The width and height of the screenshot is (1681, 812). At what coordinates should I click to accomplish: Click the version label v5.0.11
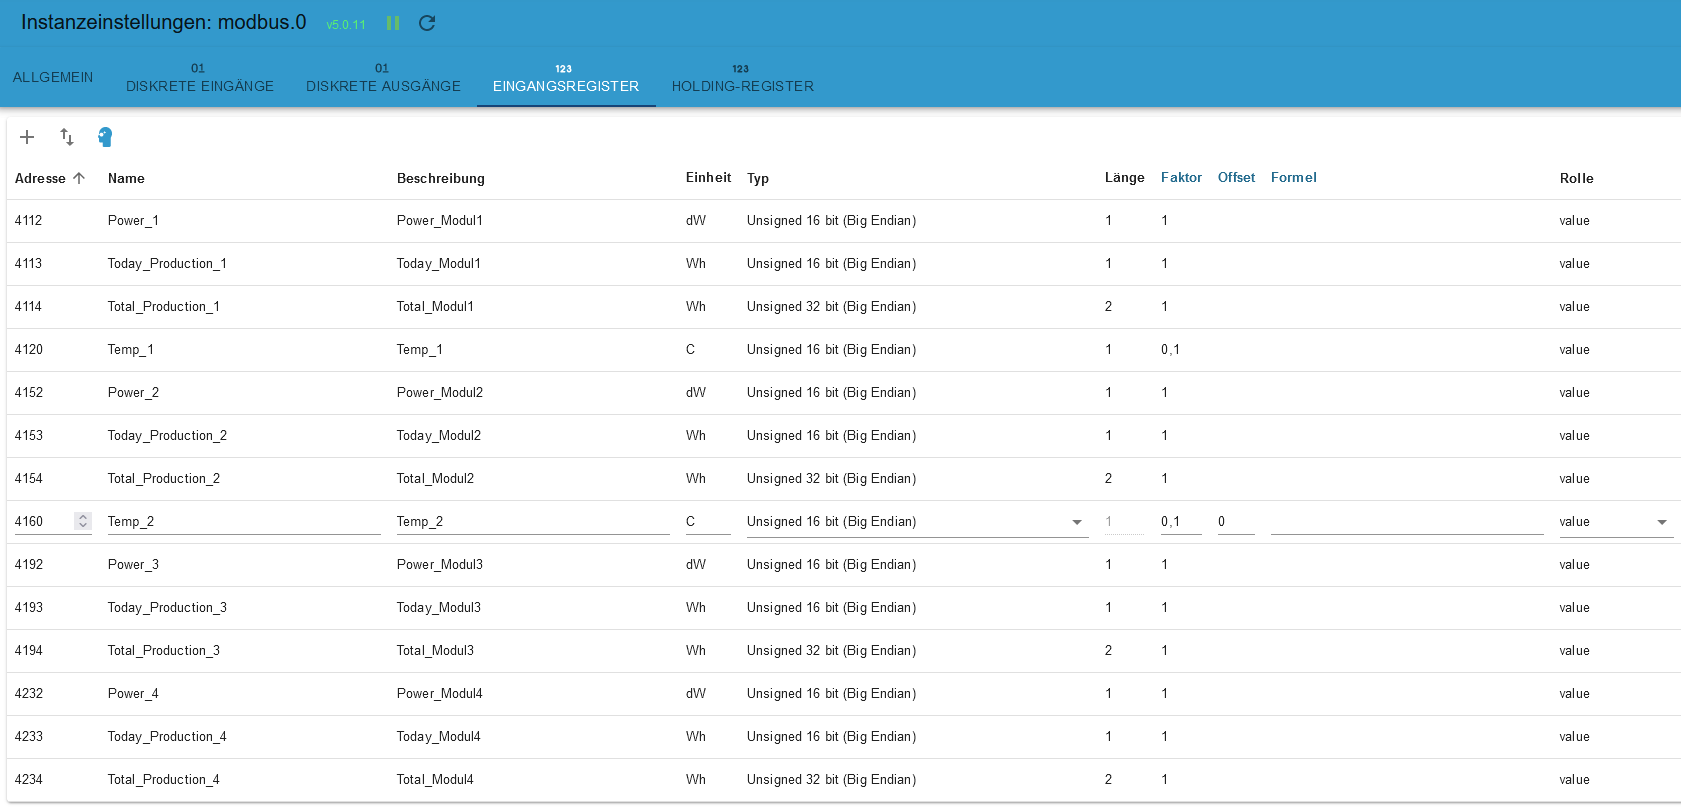coord(346,25)
